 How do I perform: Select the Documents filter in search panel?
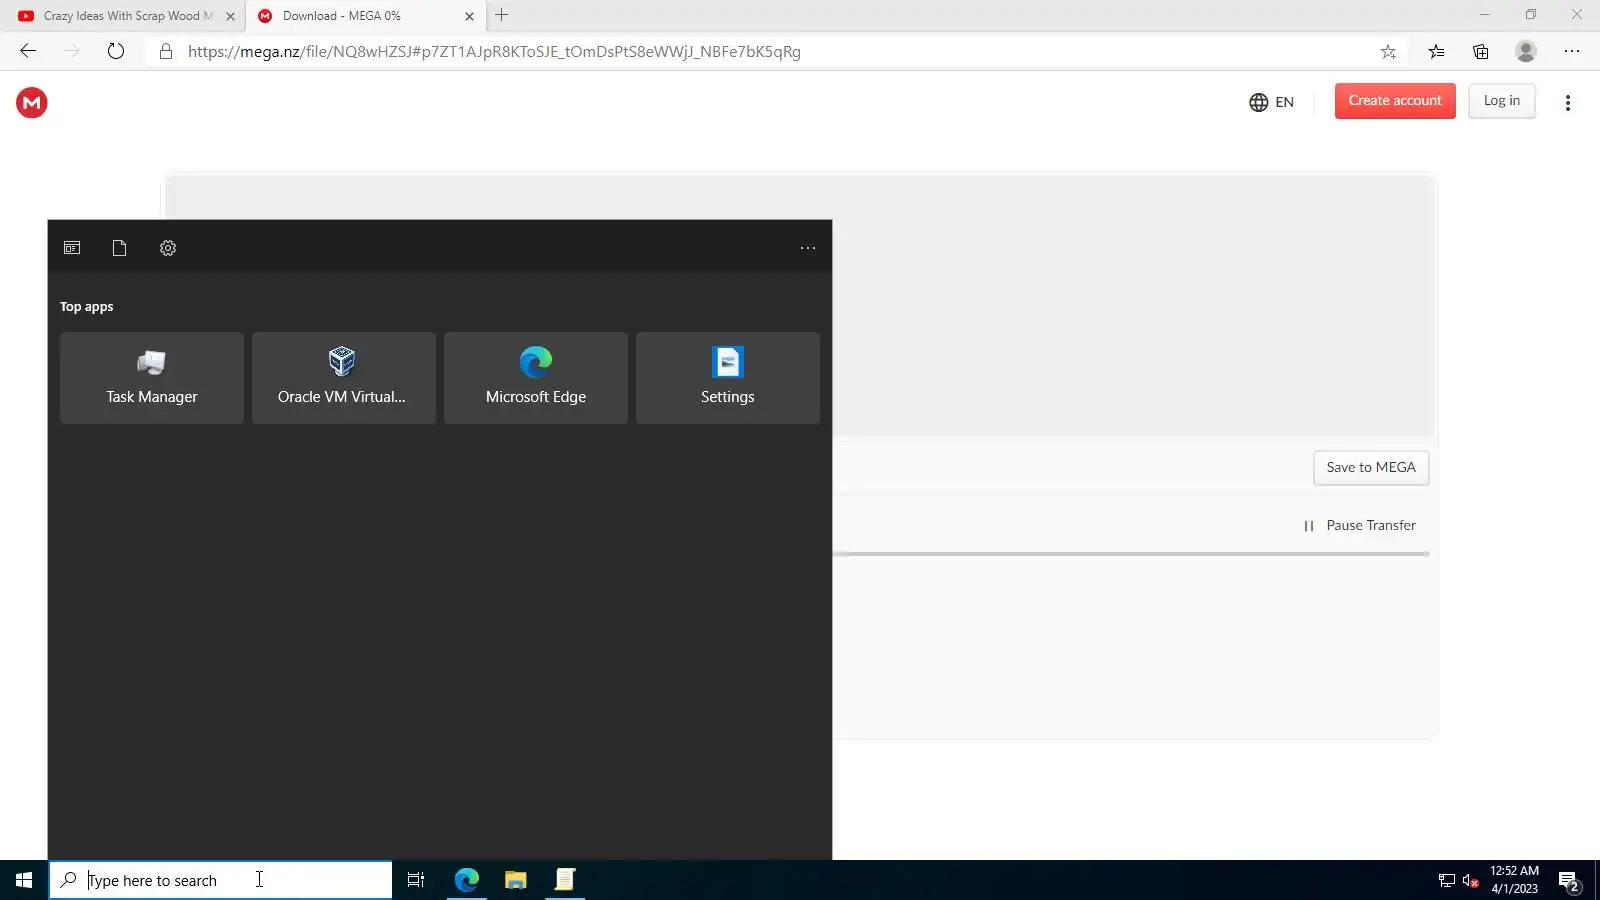120,248
